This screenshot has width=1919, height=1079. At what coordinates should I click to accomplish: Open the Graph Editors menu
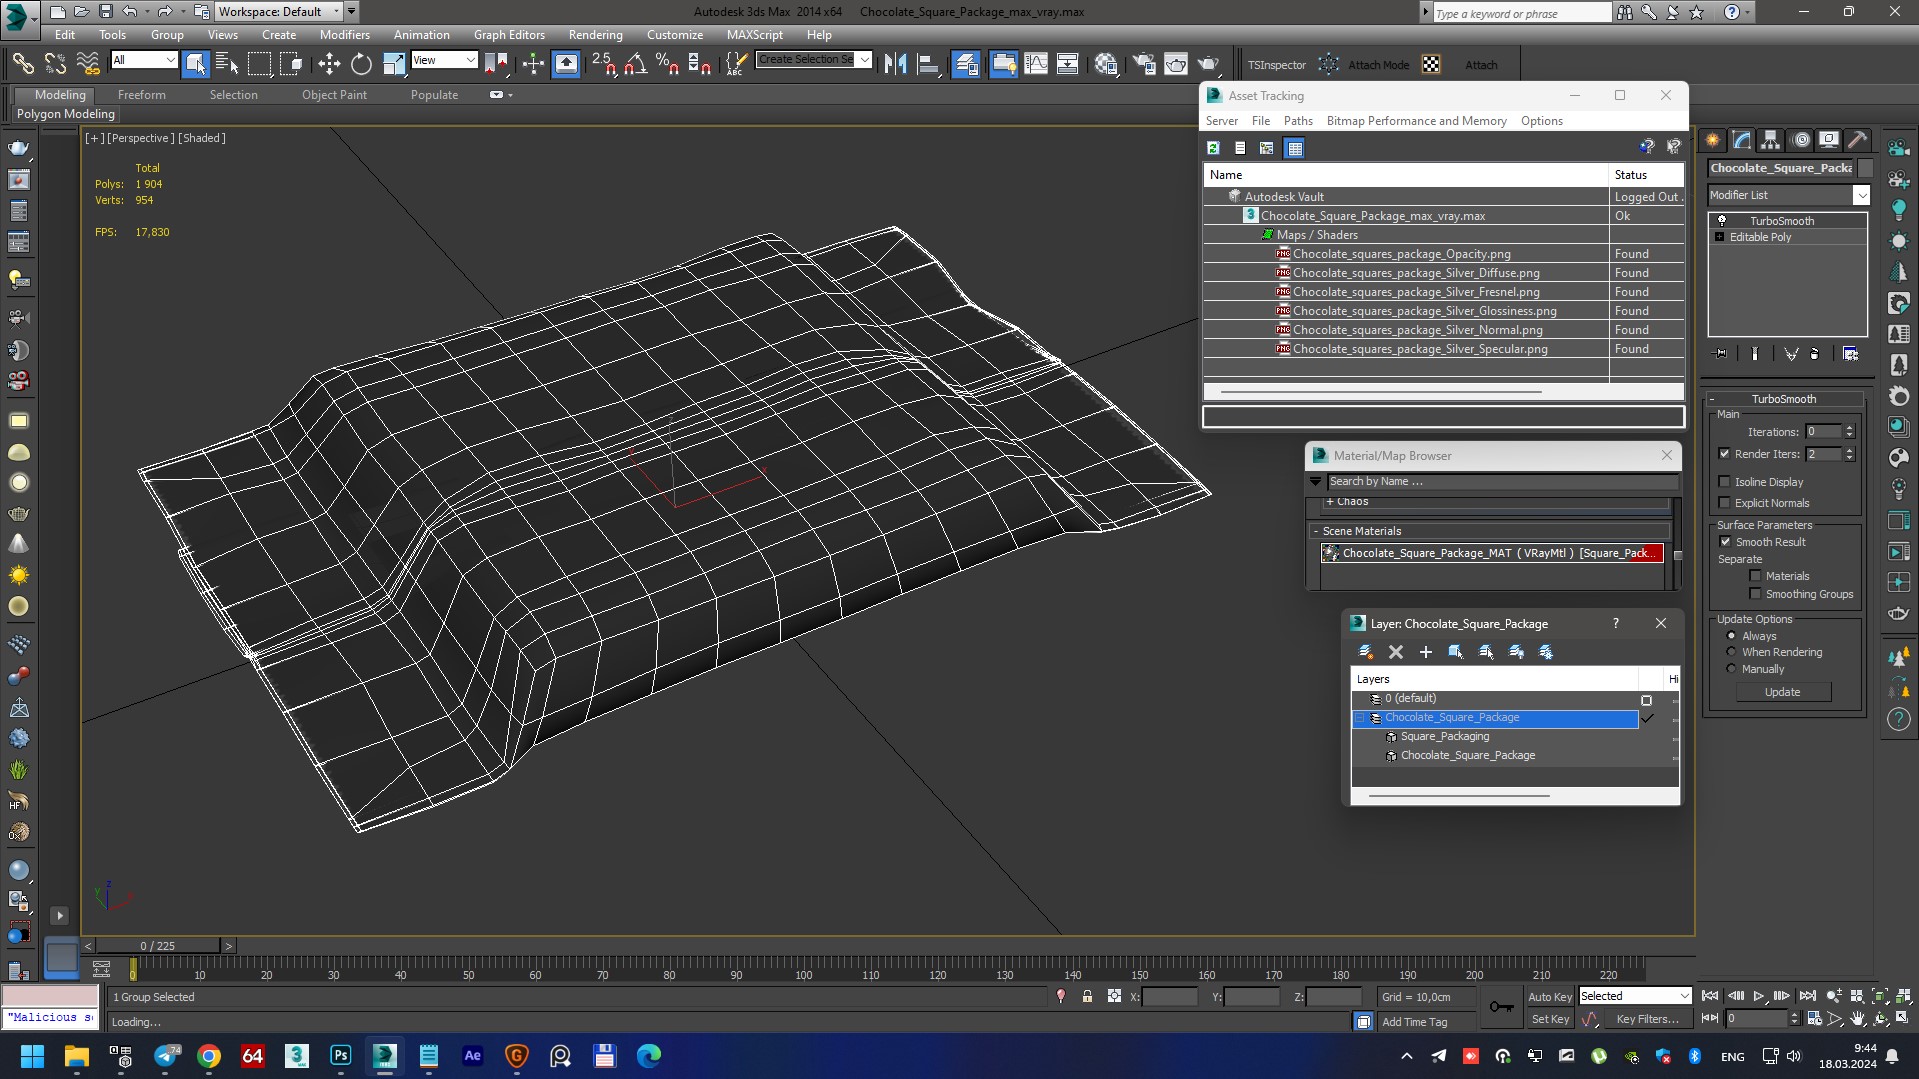point(509,34)
